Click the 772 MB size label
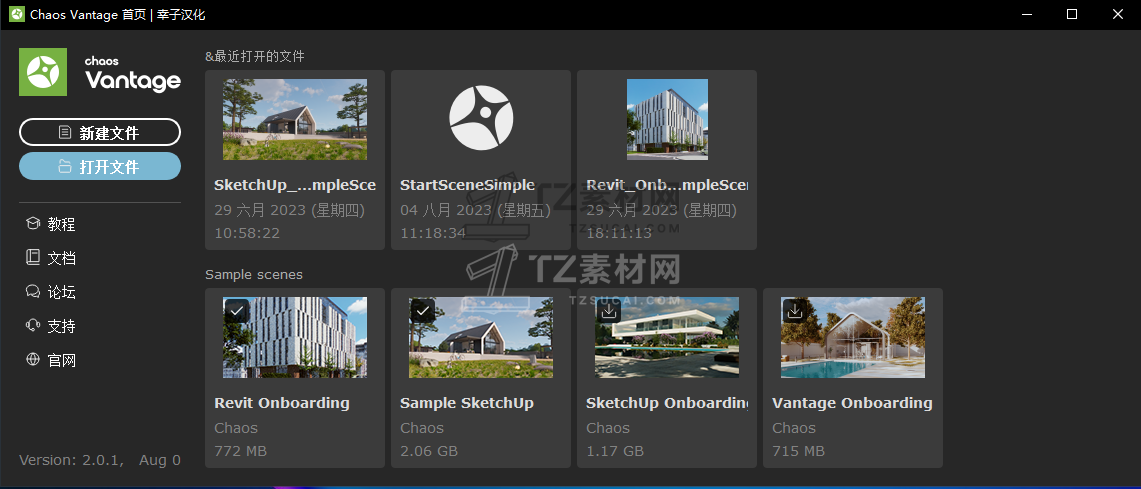The height and width of the screenshot is (489, 1141). coord(240,451)
